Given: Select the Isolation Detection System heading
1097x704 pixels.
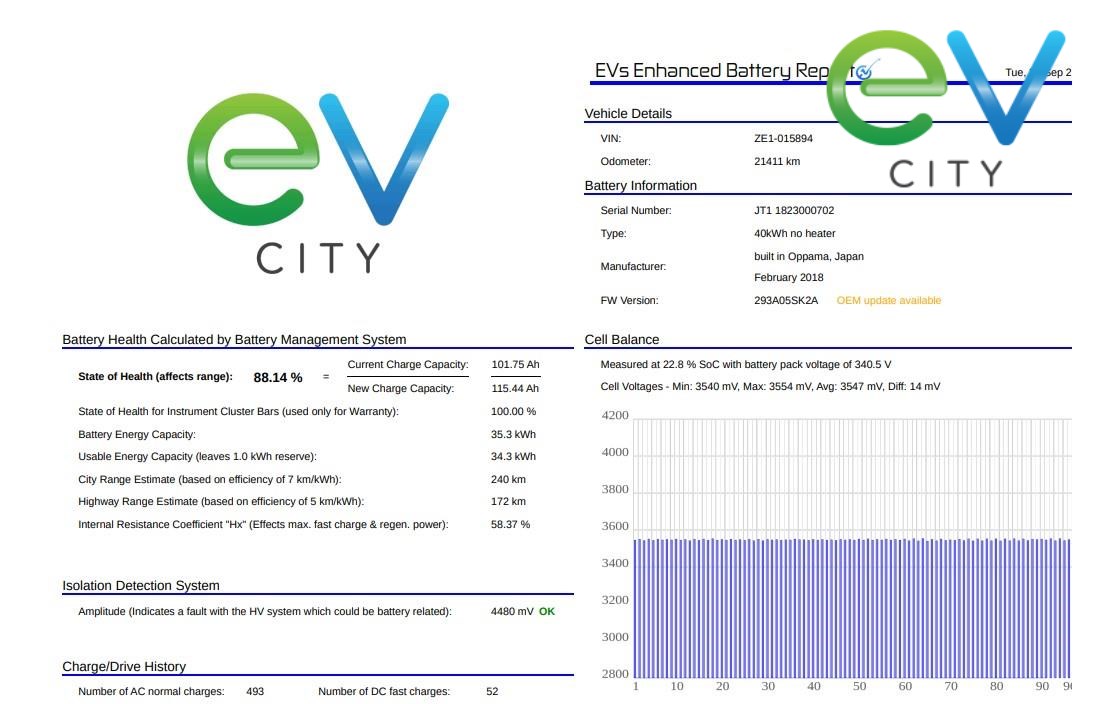Looking at the screenshot, I should click(141, 586).
